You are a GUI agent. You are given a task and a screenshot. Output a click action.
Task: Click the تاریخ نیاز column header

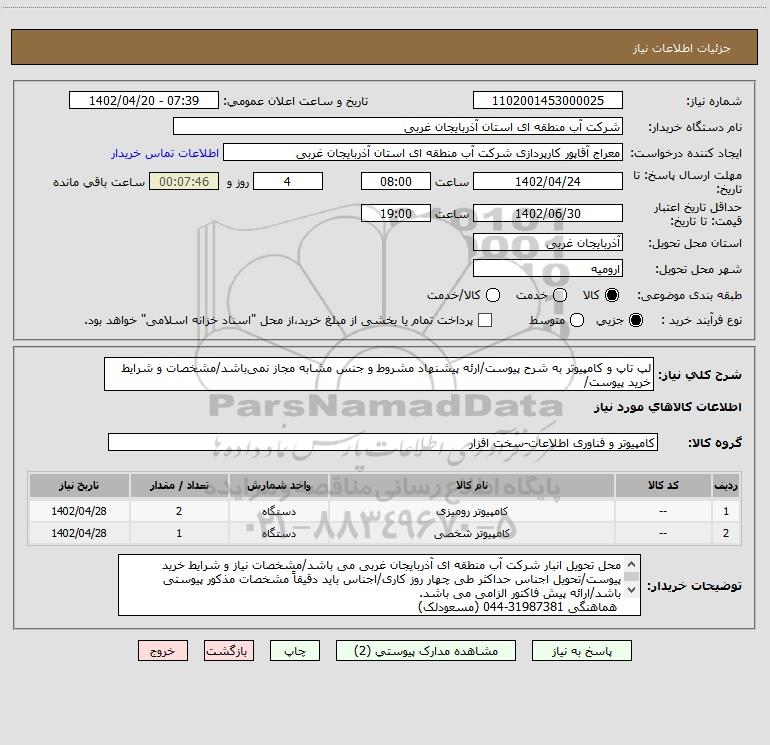click(x=79, y=485)
